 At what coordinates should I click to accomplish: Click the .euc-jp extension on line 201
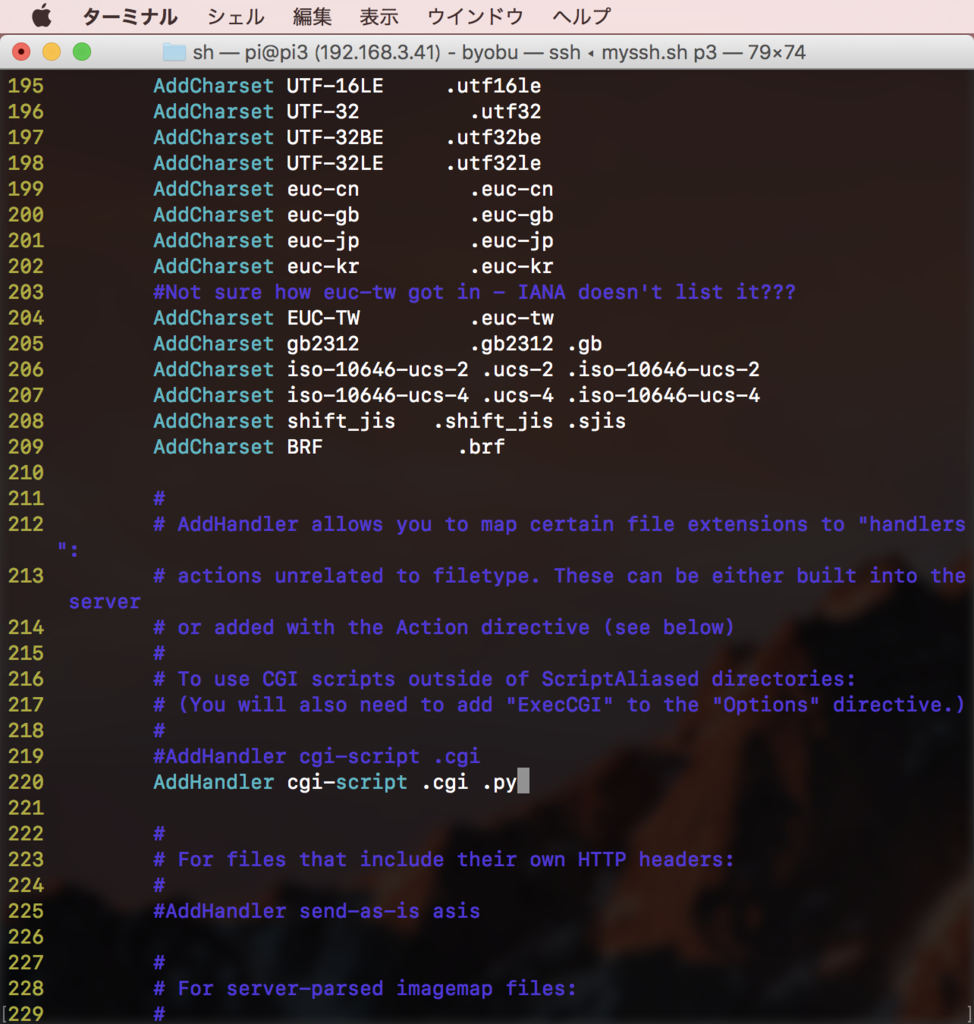511,241
